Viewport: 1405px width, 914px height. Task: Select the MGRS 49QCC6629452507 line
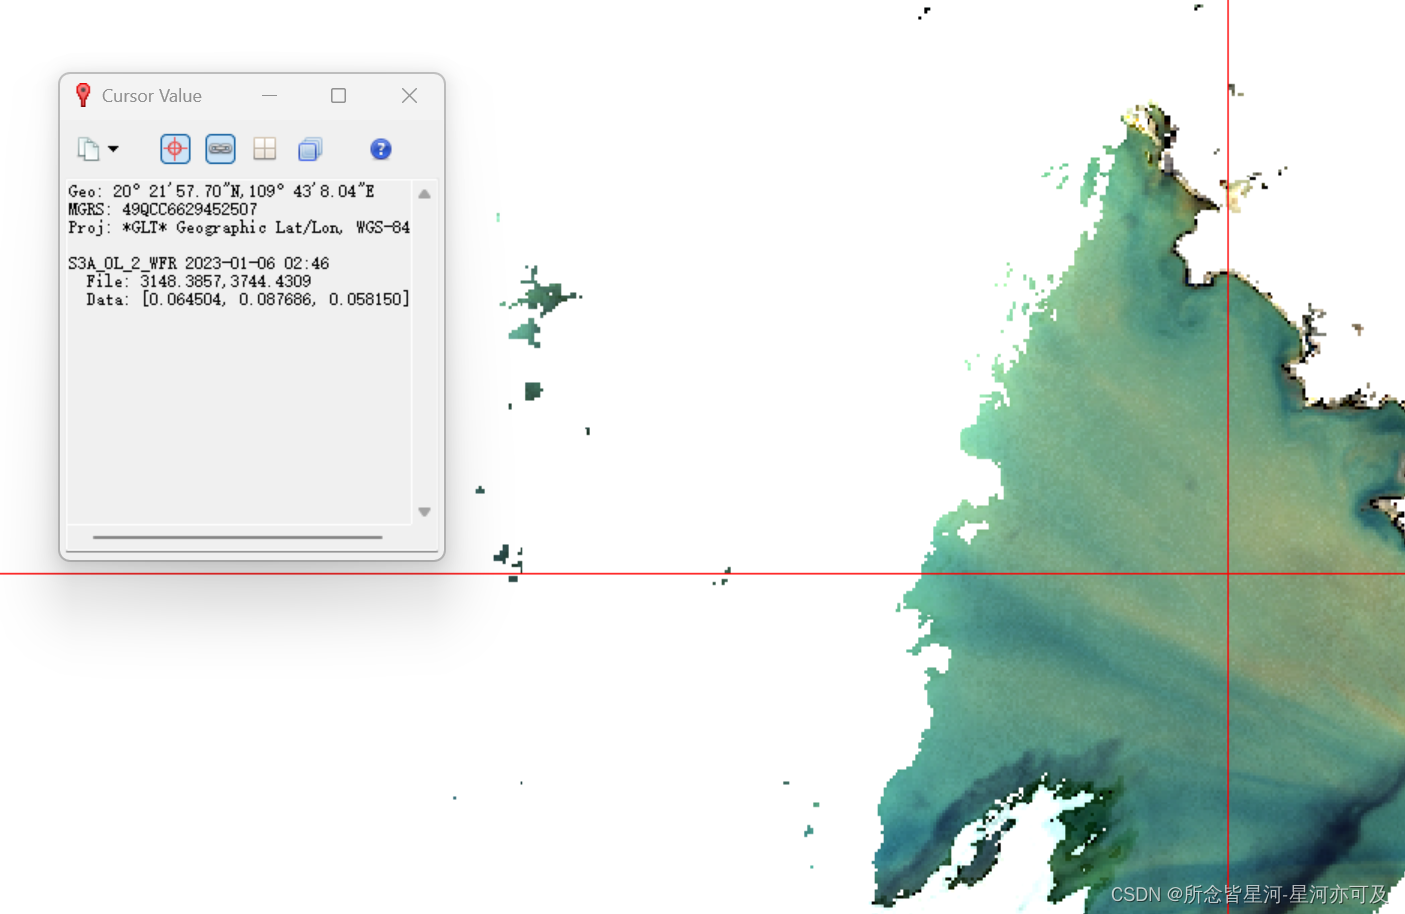tap(162, 209)
